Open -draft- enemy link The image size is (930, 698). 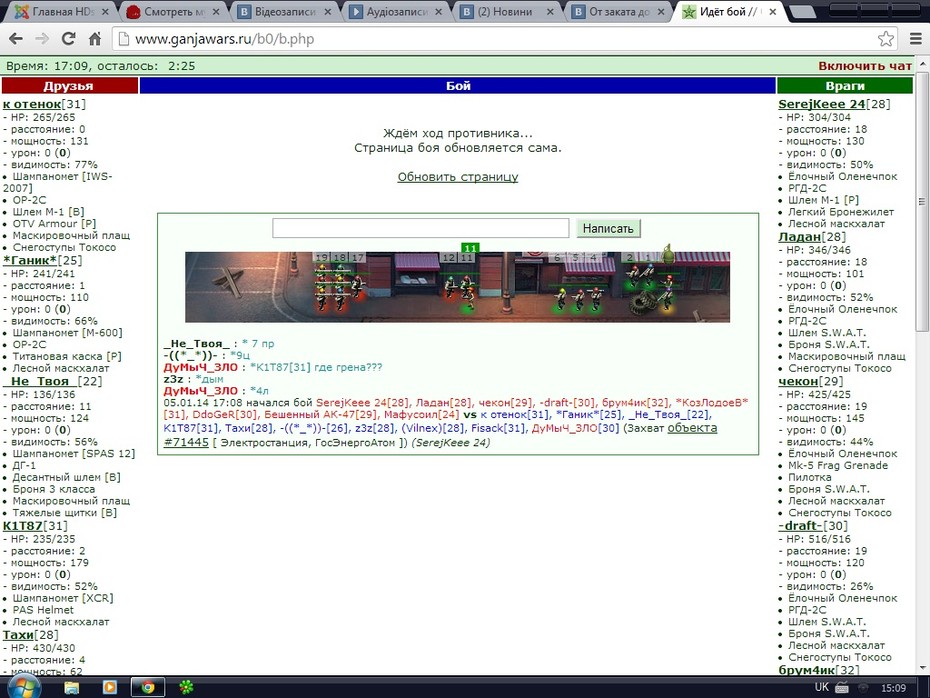(x=800, y=526)
